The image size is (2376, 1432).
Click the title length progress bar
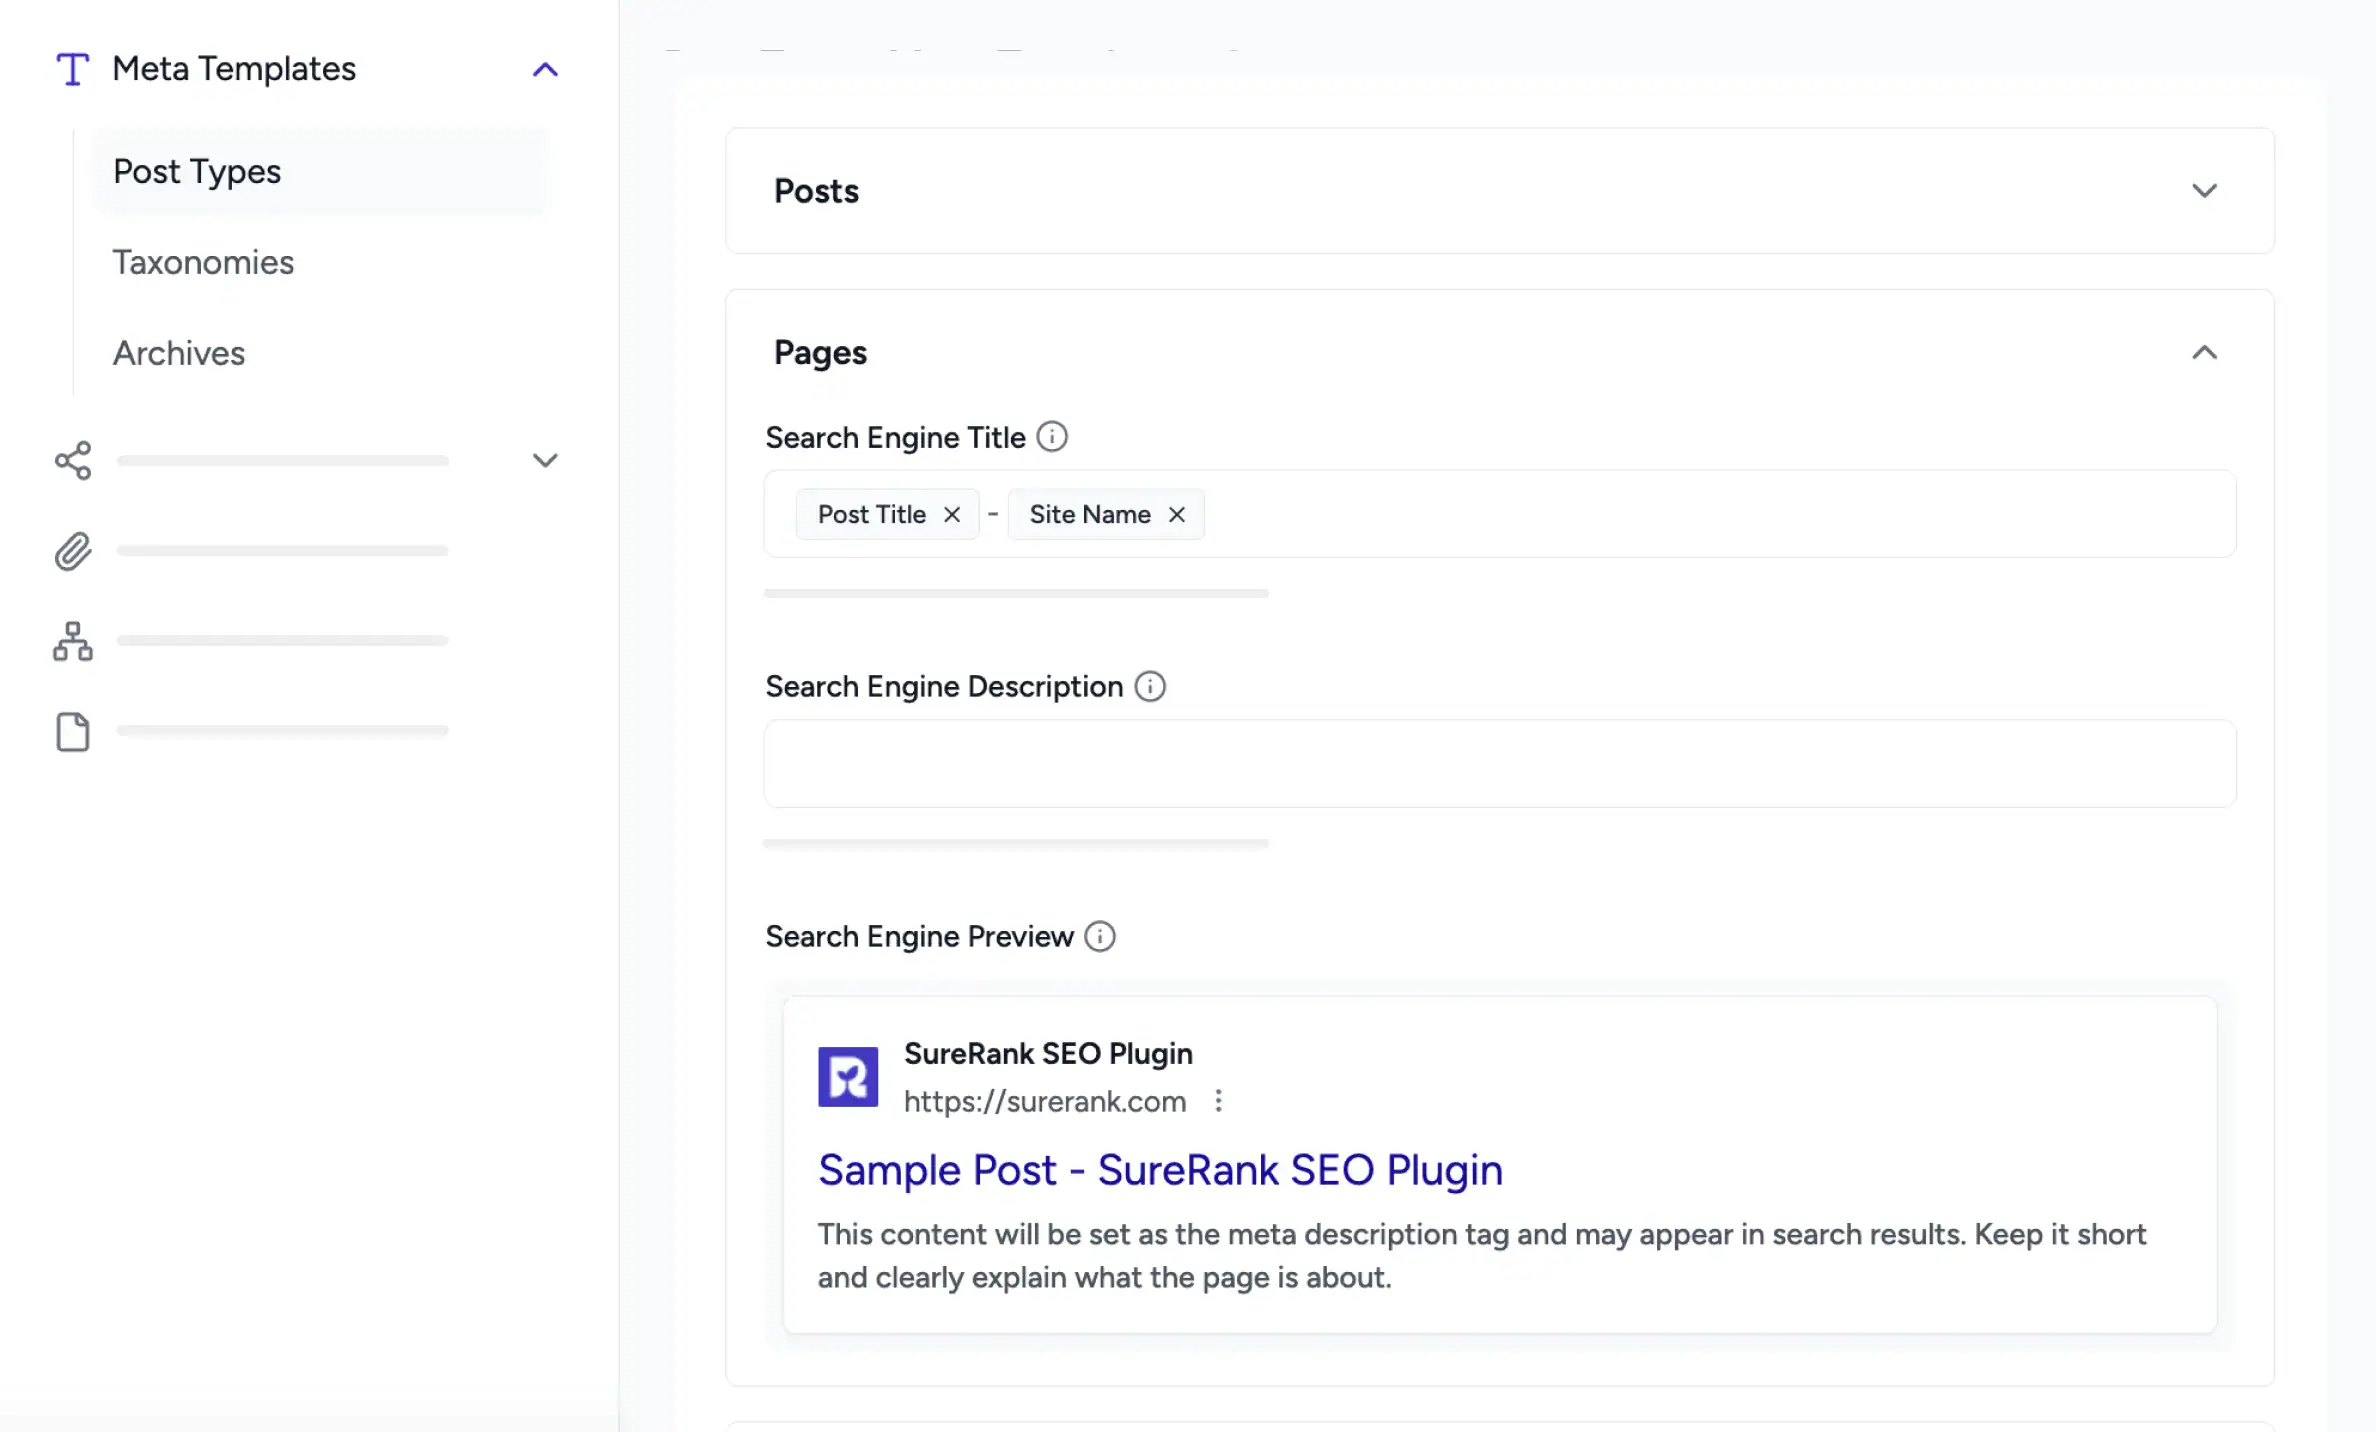point(1016,593)
